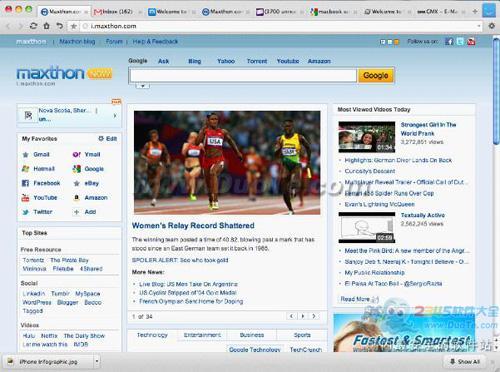
Task: Click the news slideshow play arrow
Action: click(303, 316)
